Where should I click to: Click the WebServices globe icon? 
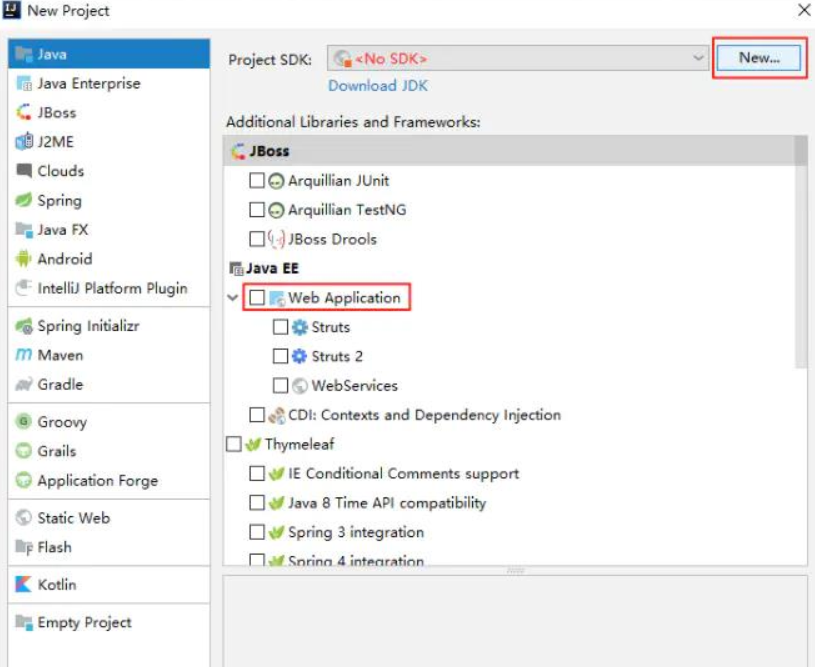299,386
